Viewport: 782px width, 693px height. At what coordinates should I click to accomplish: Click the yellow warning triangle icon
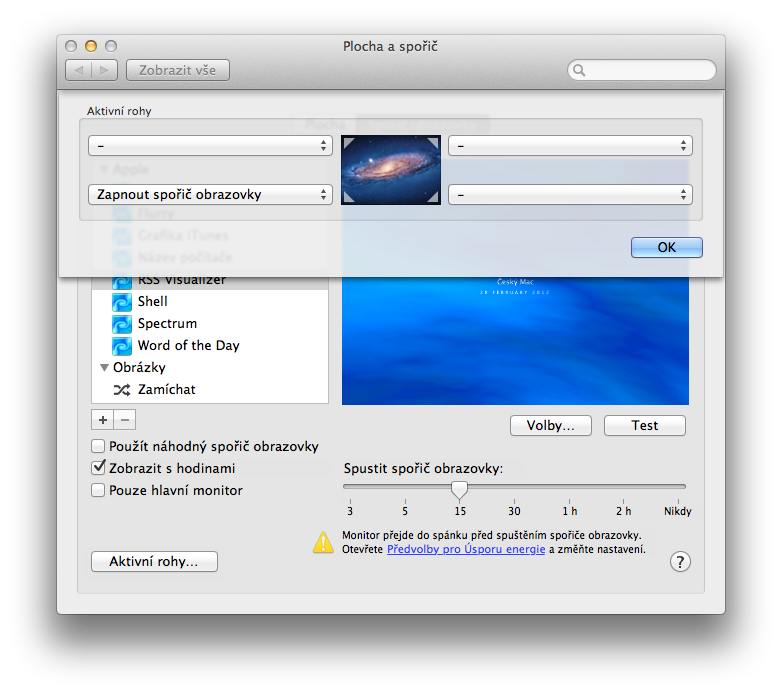[323, 542]
